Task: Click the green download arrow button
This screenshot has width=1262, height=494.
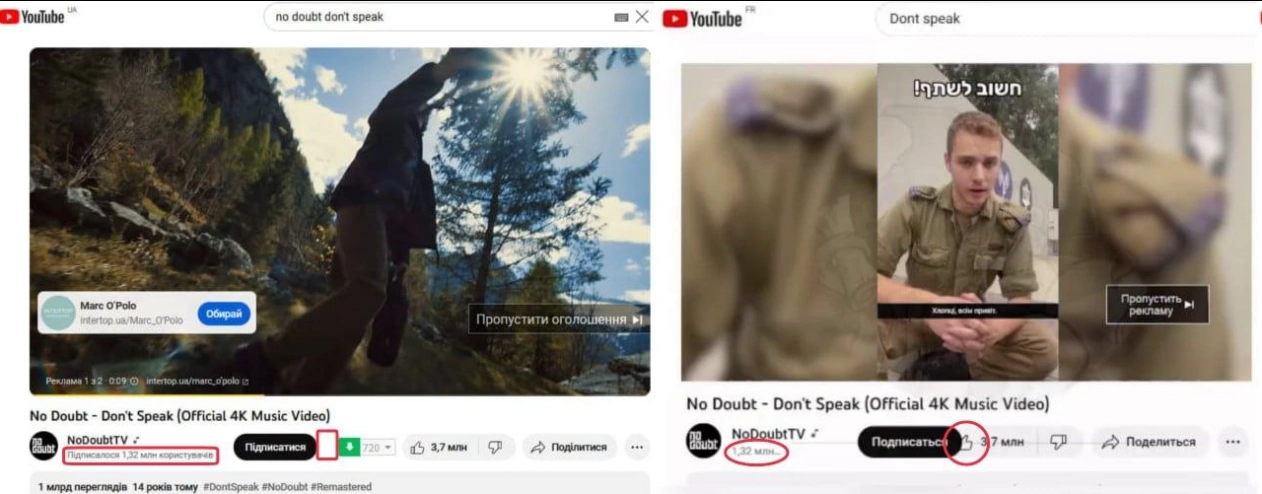Action: click(x=349, y=447)
